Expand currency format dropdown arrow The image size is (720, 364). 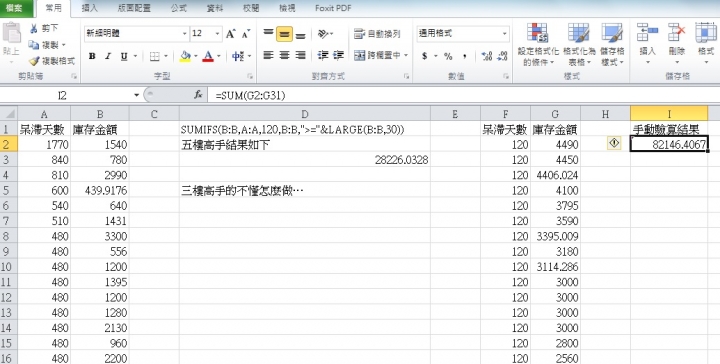435,56
